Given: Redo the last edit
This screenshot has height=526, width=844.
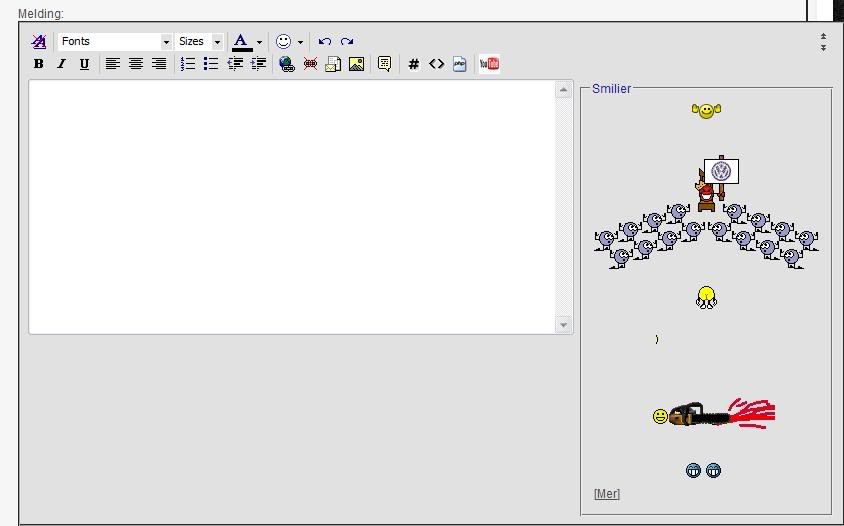Looking at the screenshot, I should point(347,42).
